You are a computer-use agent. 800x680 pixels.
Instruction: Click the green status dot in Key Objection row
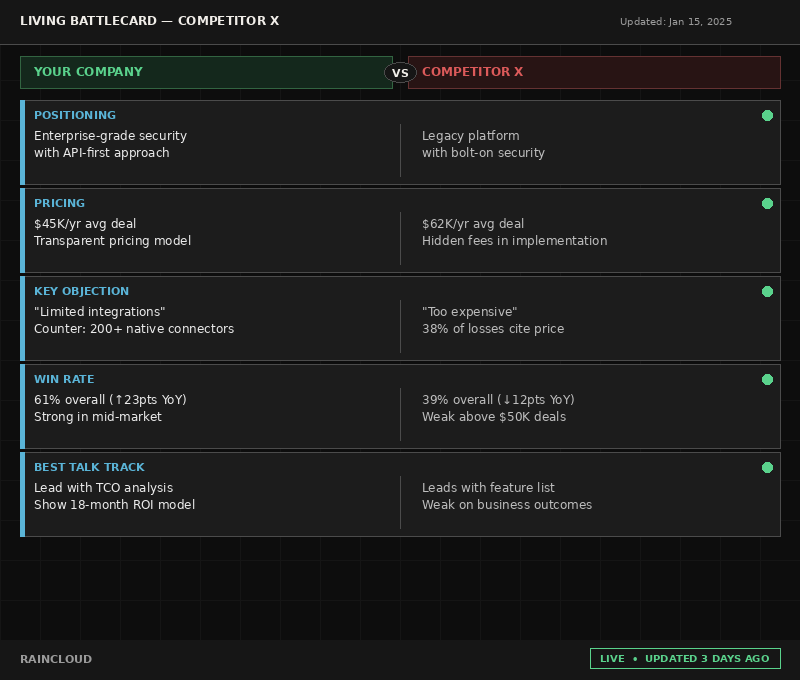[767, 291]
